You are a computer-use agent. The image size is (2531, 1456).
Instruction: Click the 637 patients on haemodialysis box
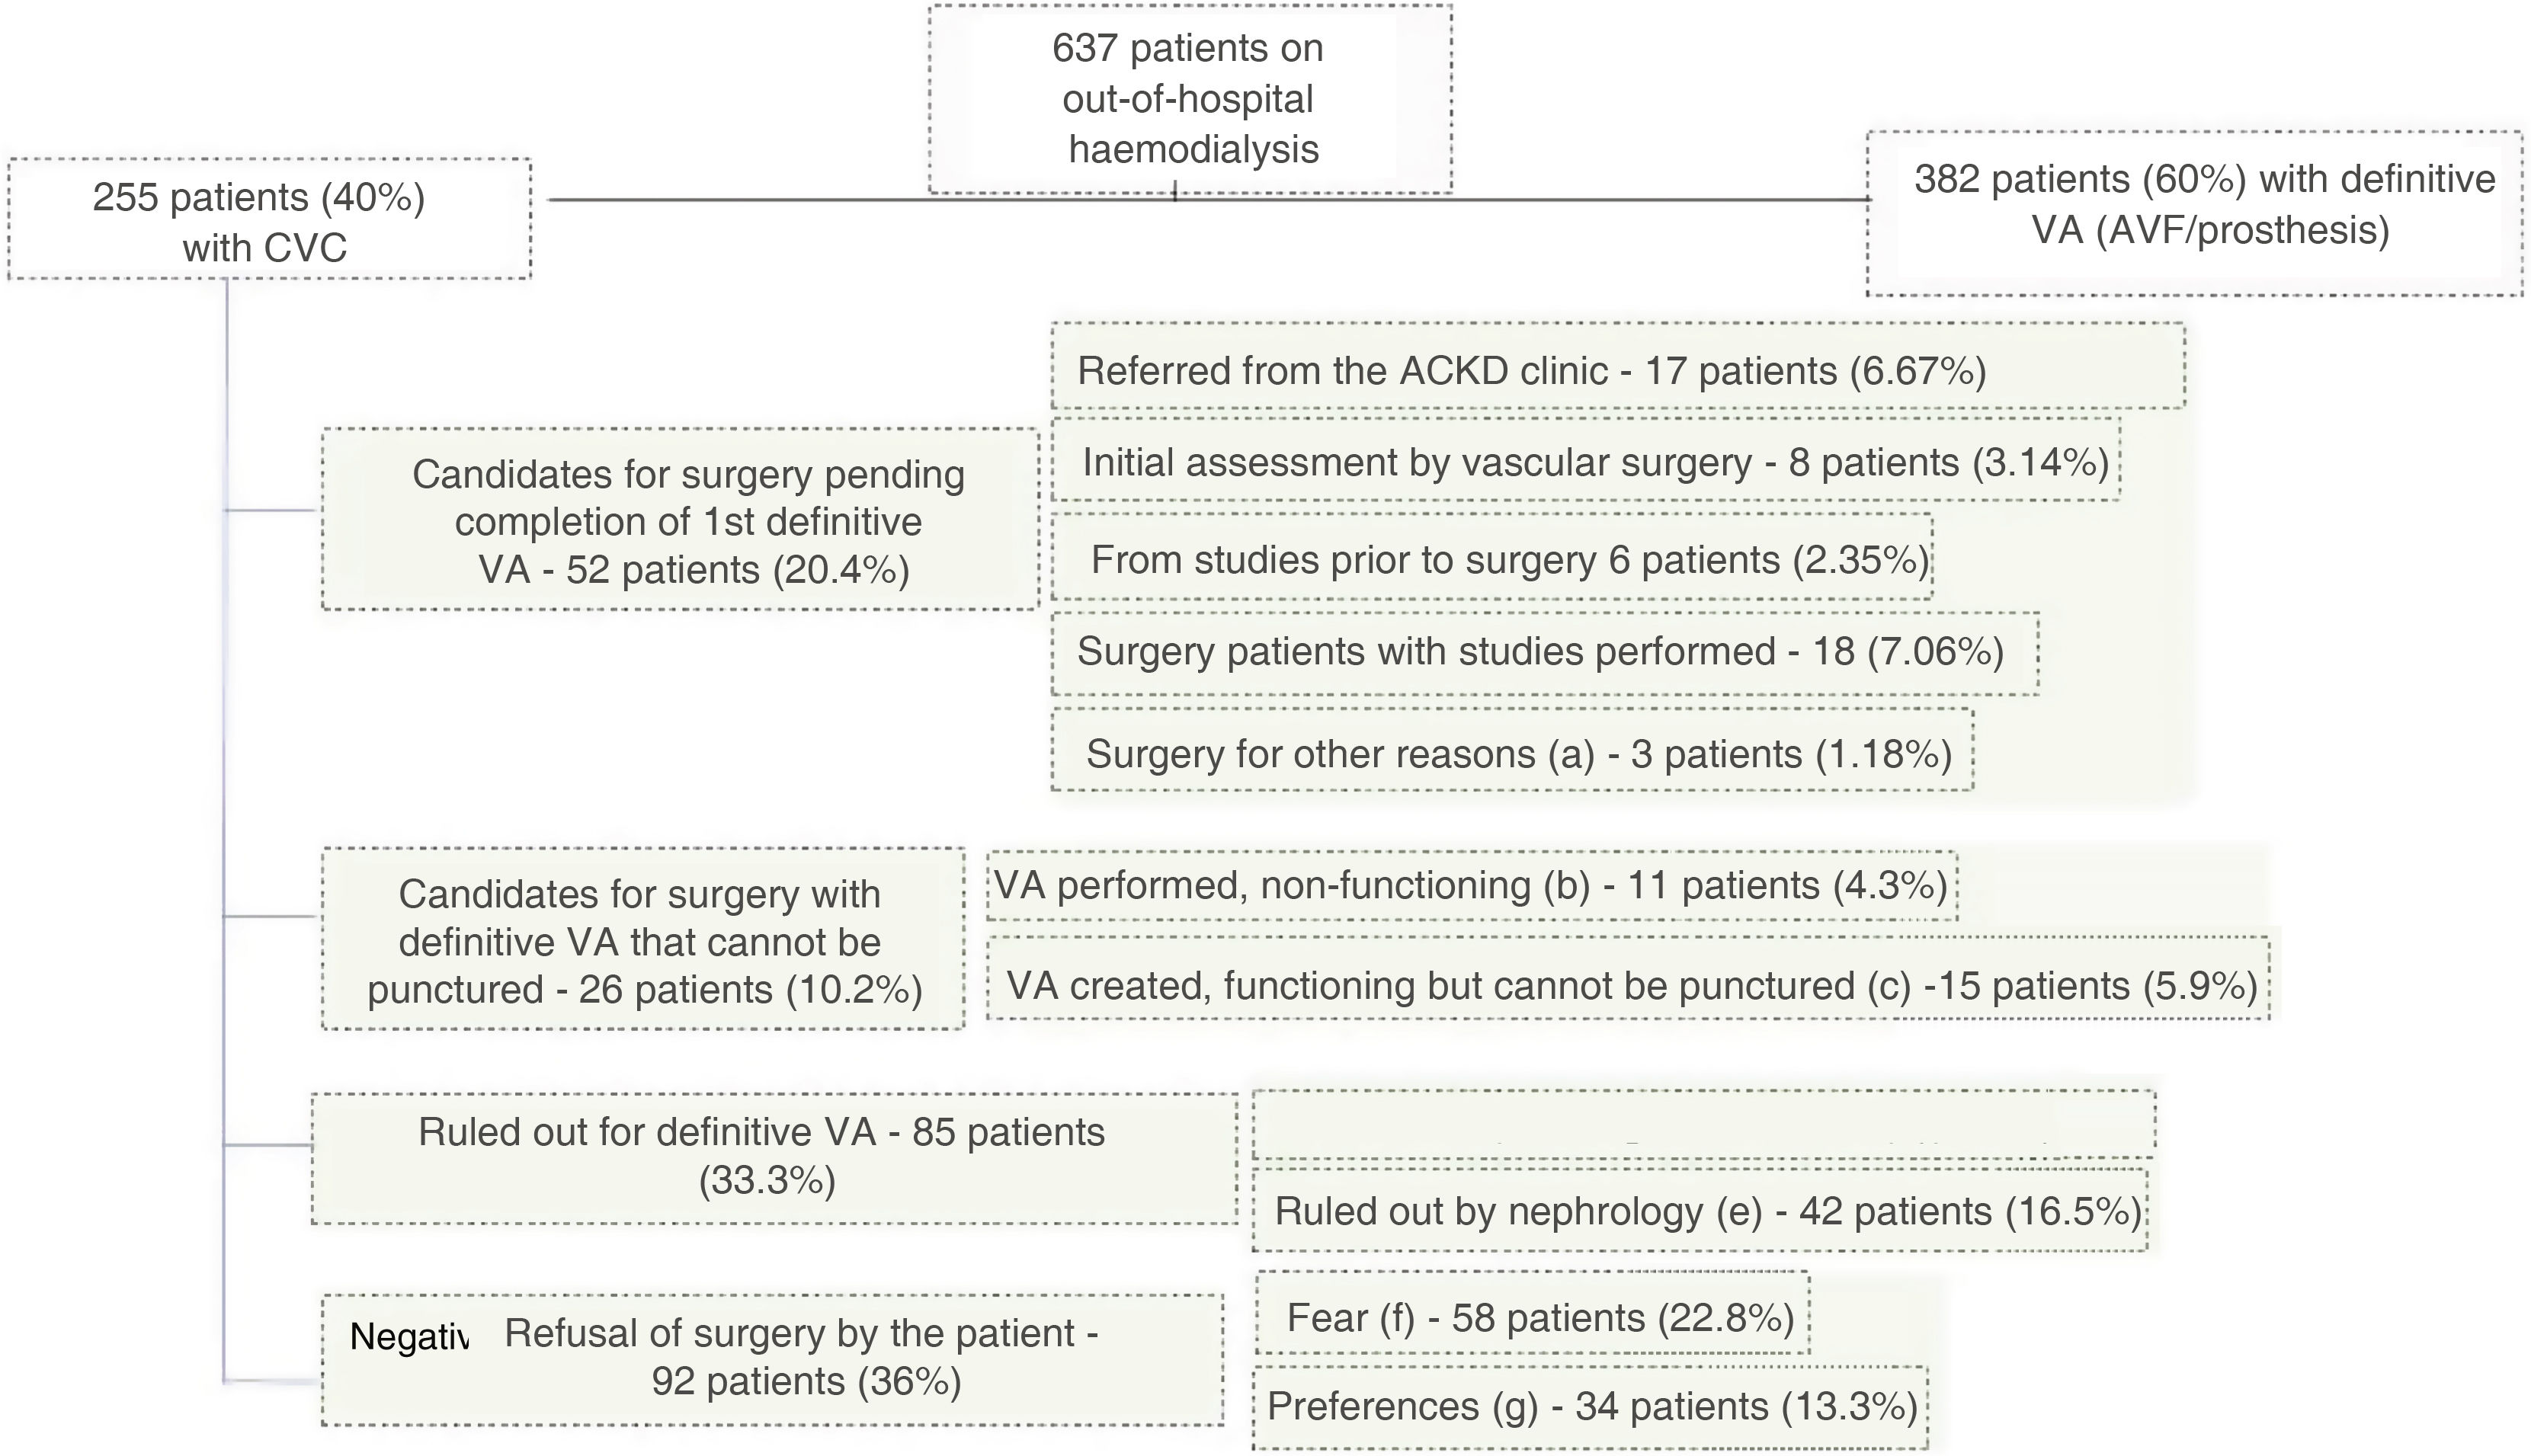click(x=1189, y=98)
